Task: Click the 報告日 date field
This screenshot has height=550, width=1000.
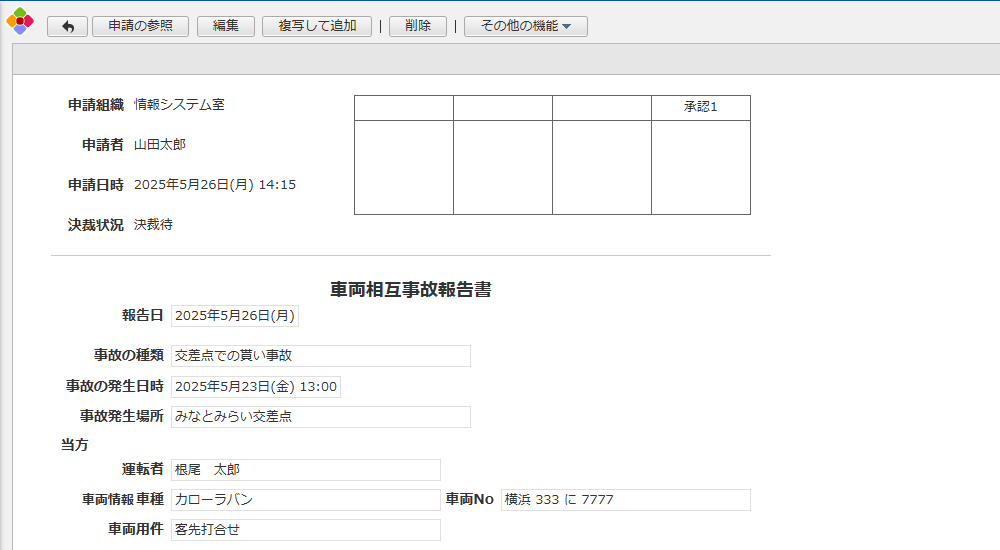Action: click(235, 316)
